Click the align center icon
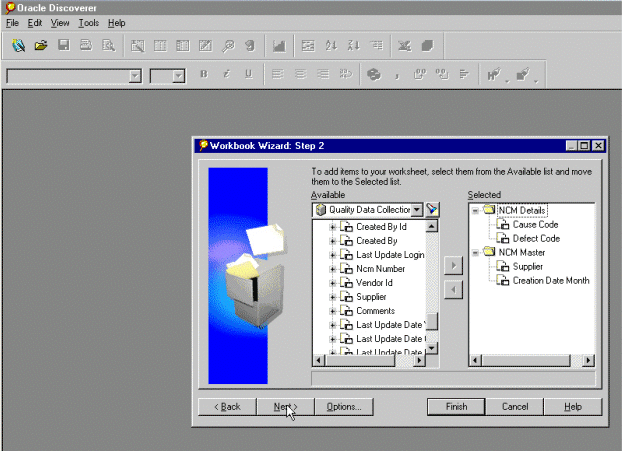The width and height of the screenshot is (622, 452). pos(300,74)
